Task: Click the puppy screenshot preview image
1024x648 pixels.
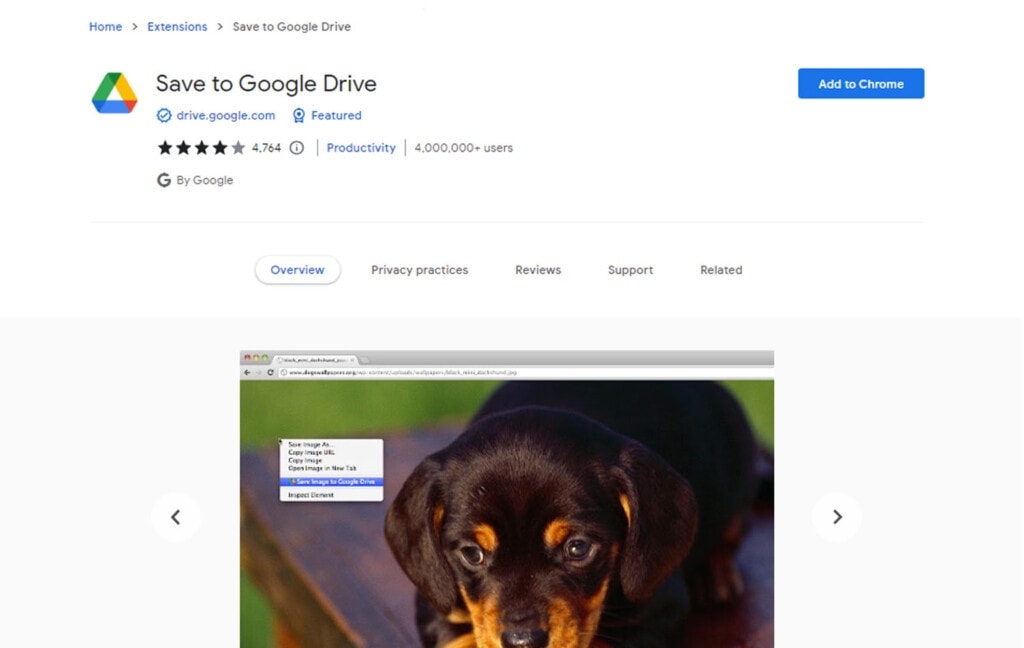Action: [507, 499]
